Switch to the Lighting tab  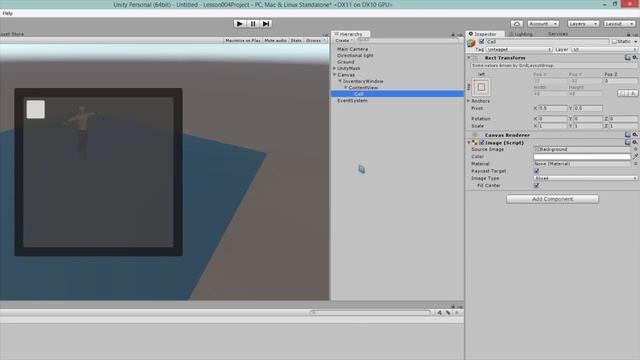click(521, 34)
